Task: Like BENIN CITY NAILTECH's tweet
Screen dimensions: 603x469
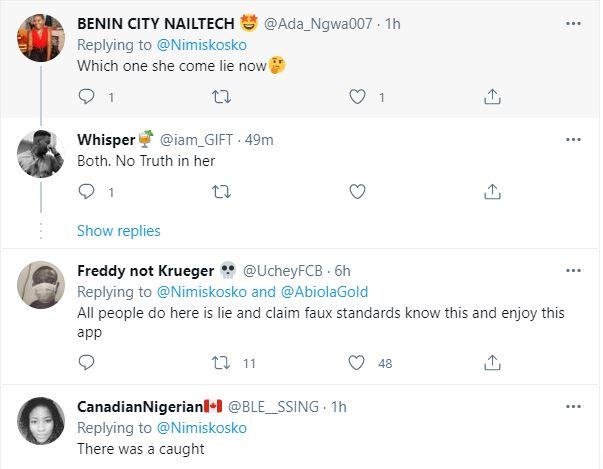Action: [x=357, y=97]
